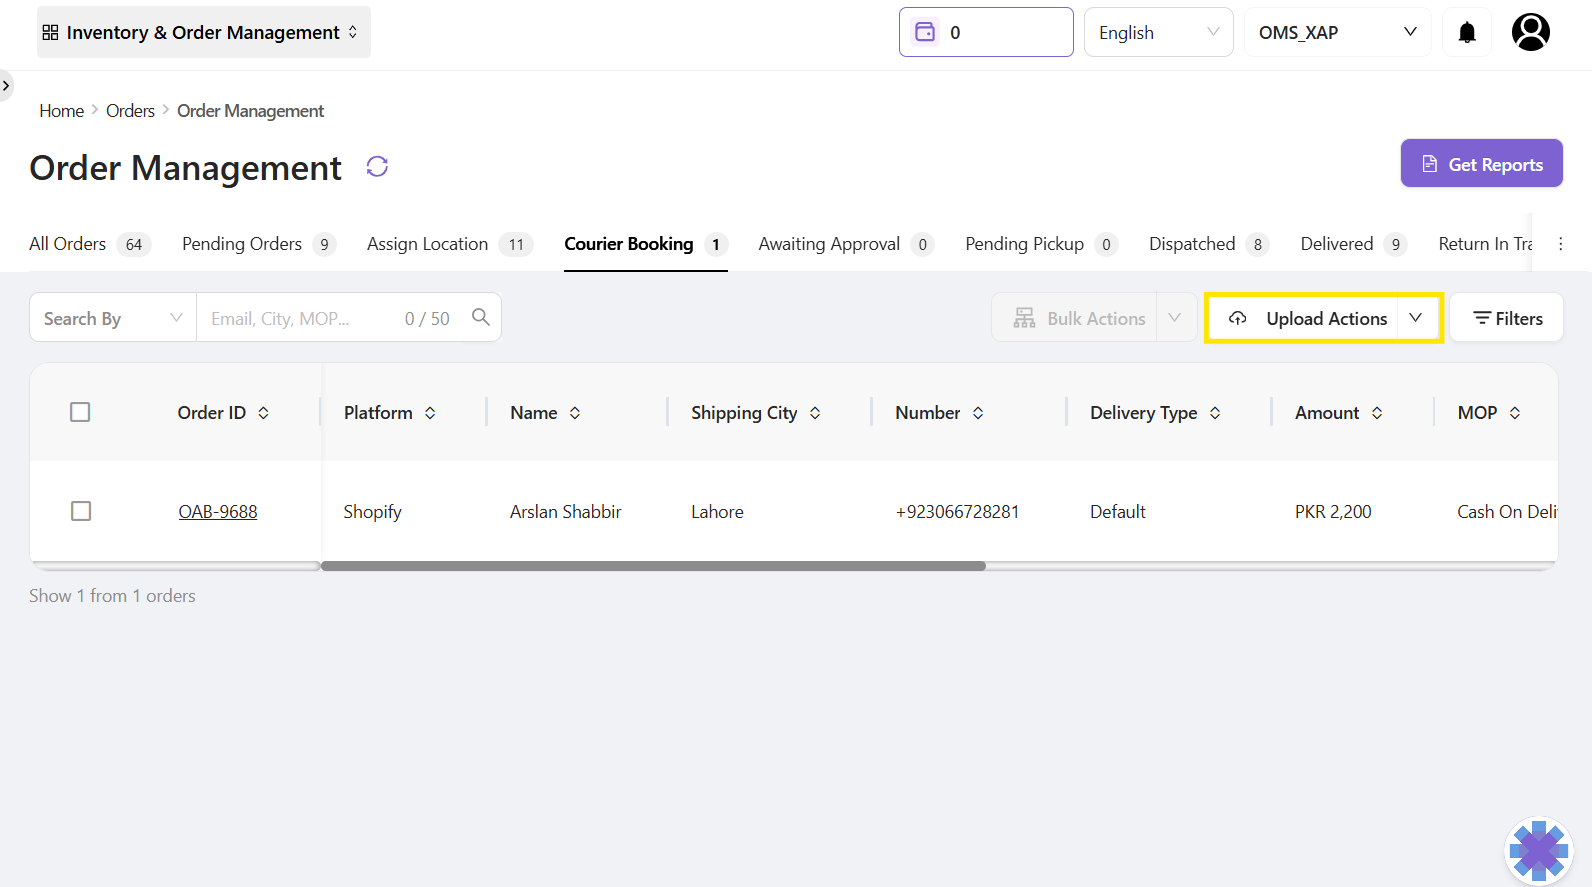Open the tabs overflow three-dot menu
This screenshot has width=1592, height=887.
tap(1560, 244)
